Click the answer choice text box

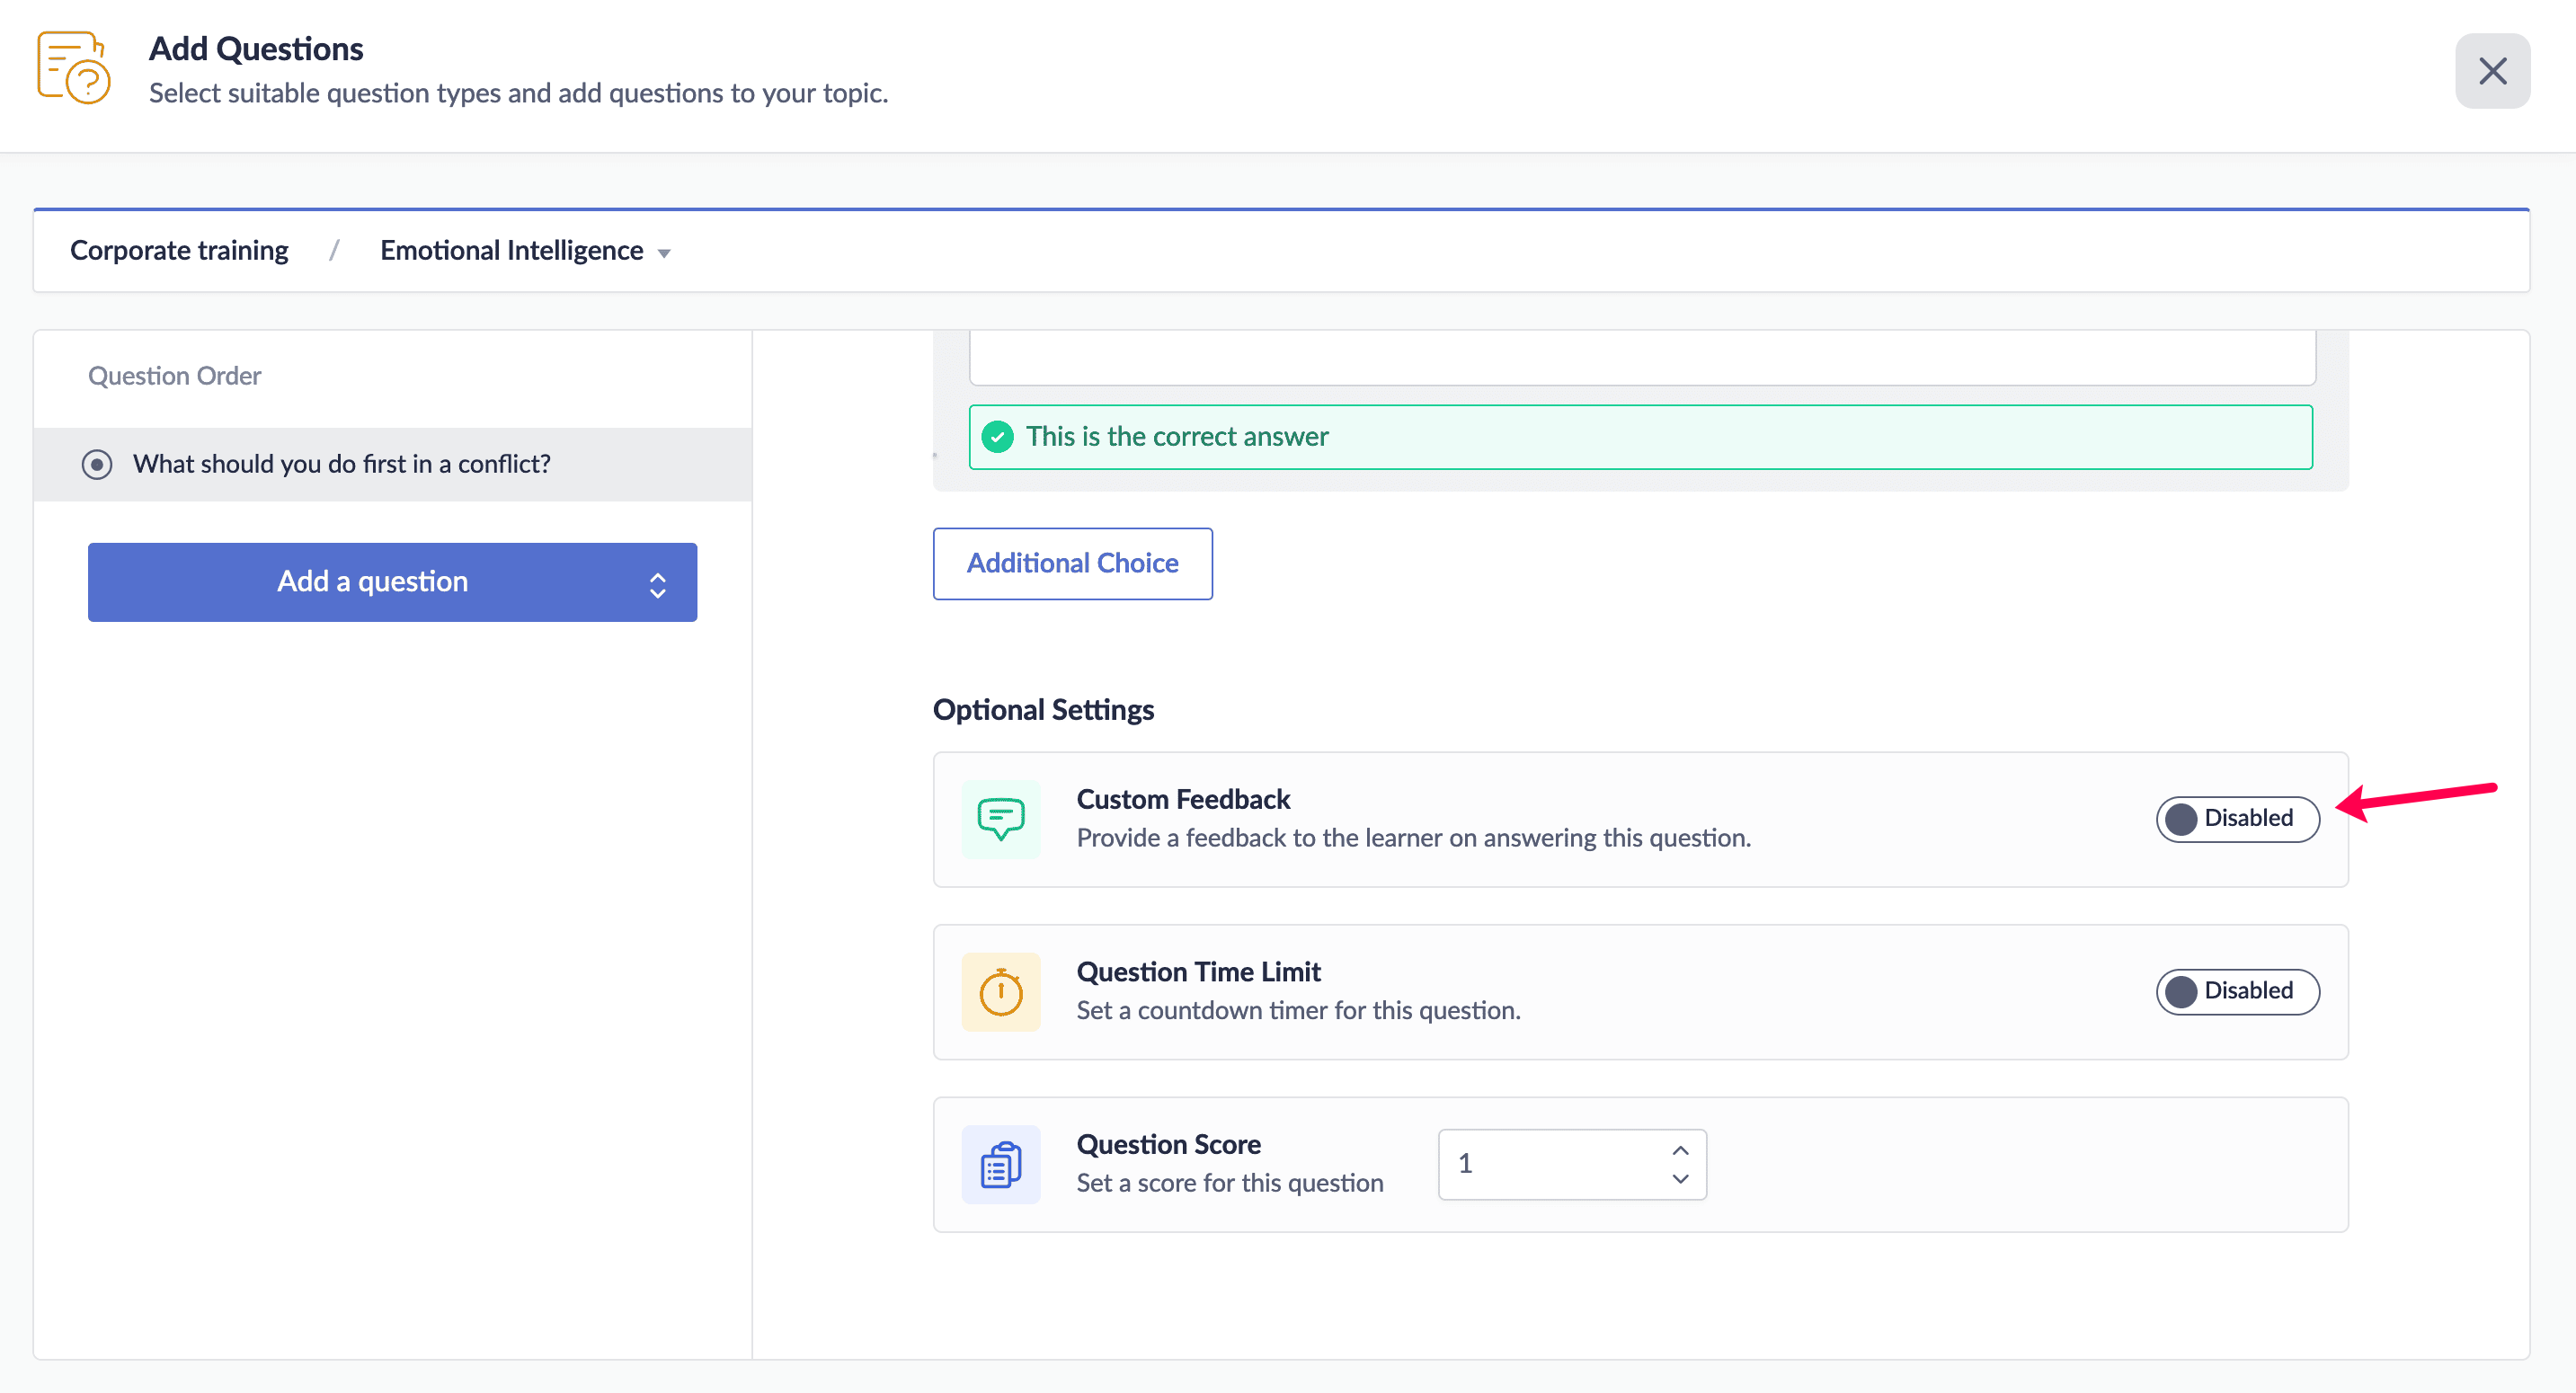(x=1640, y=358)
